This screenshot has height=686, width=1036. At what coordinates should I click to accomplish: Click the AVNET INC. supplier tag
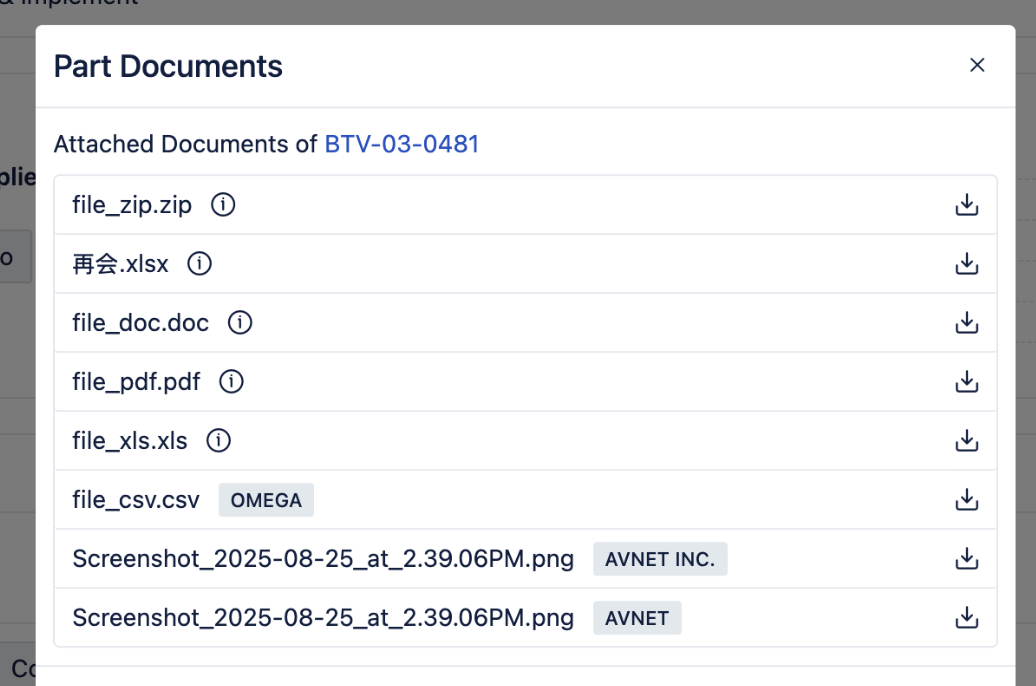660,559
